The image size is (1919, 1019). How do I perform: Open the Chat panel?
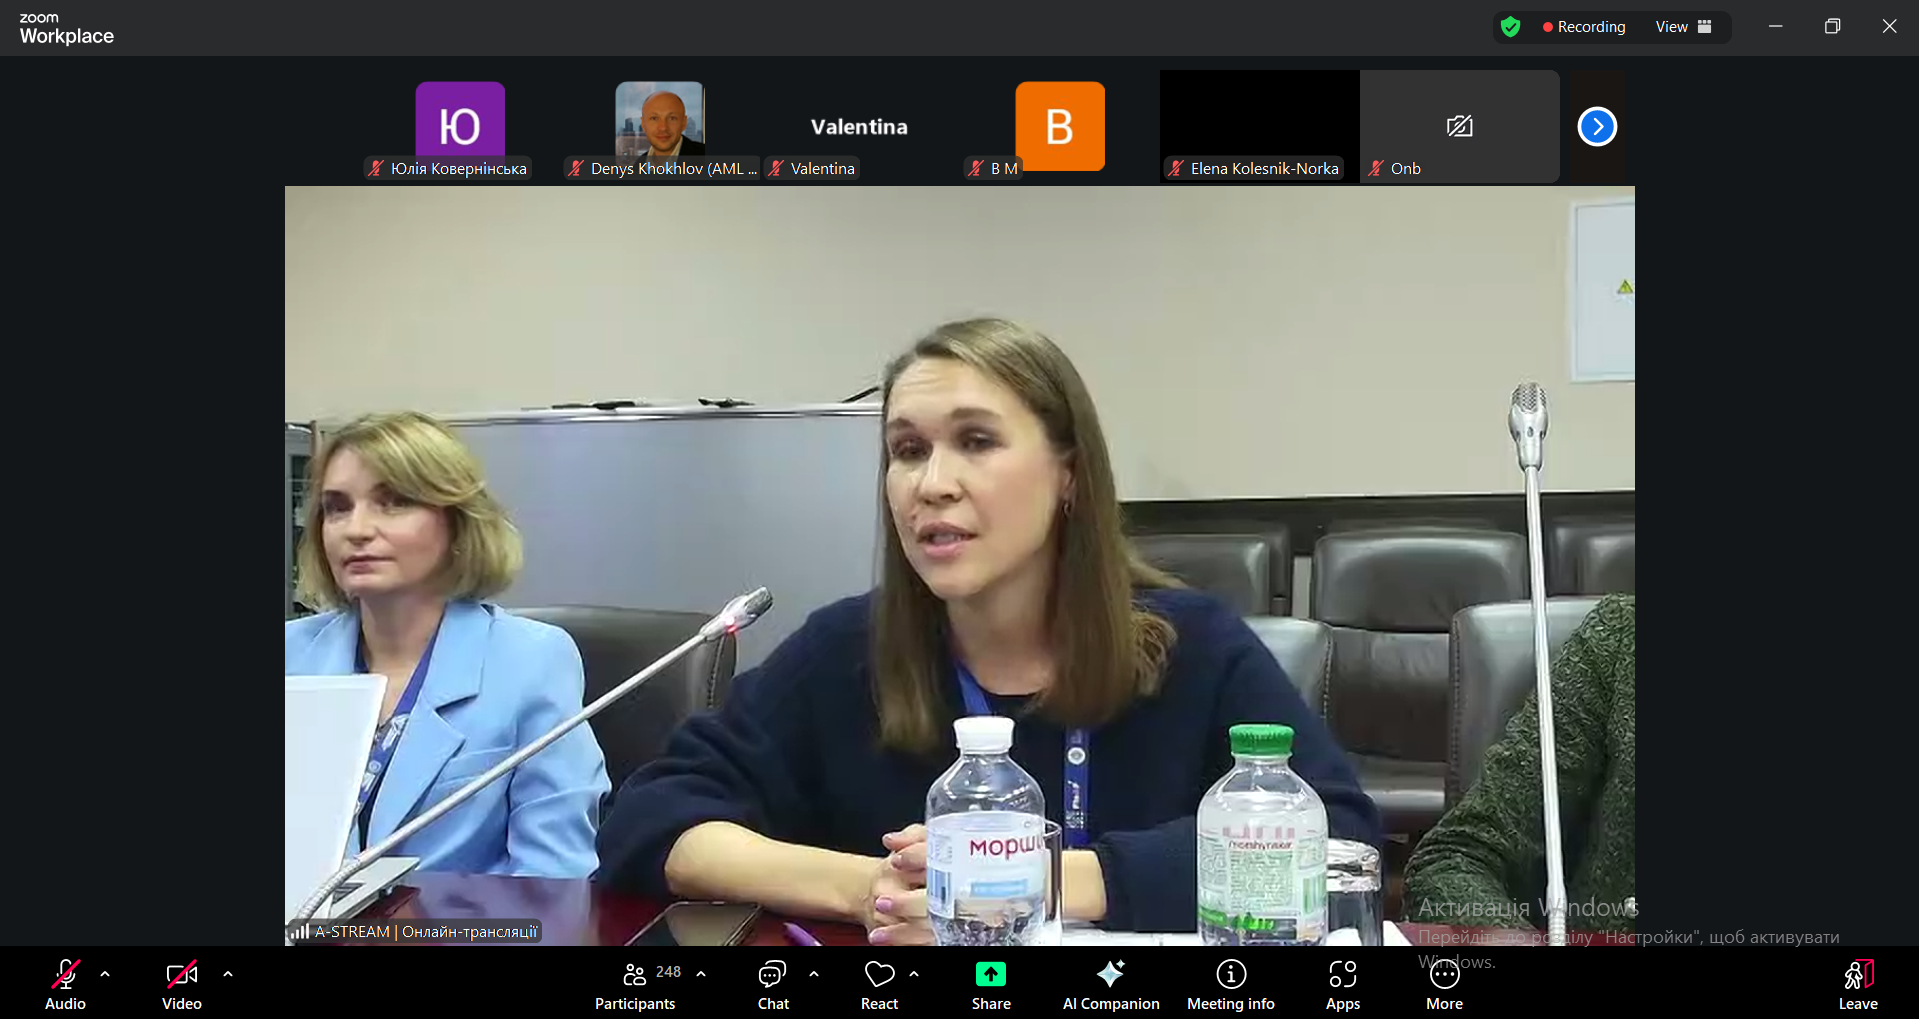(772, 984)
